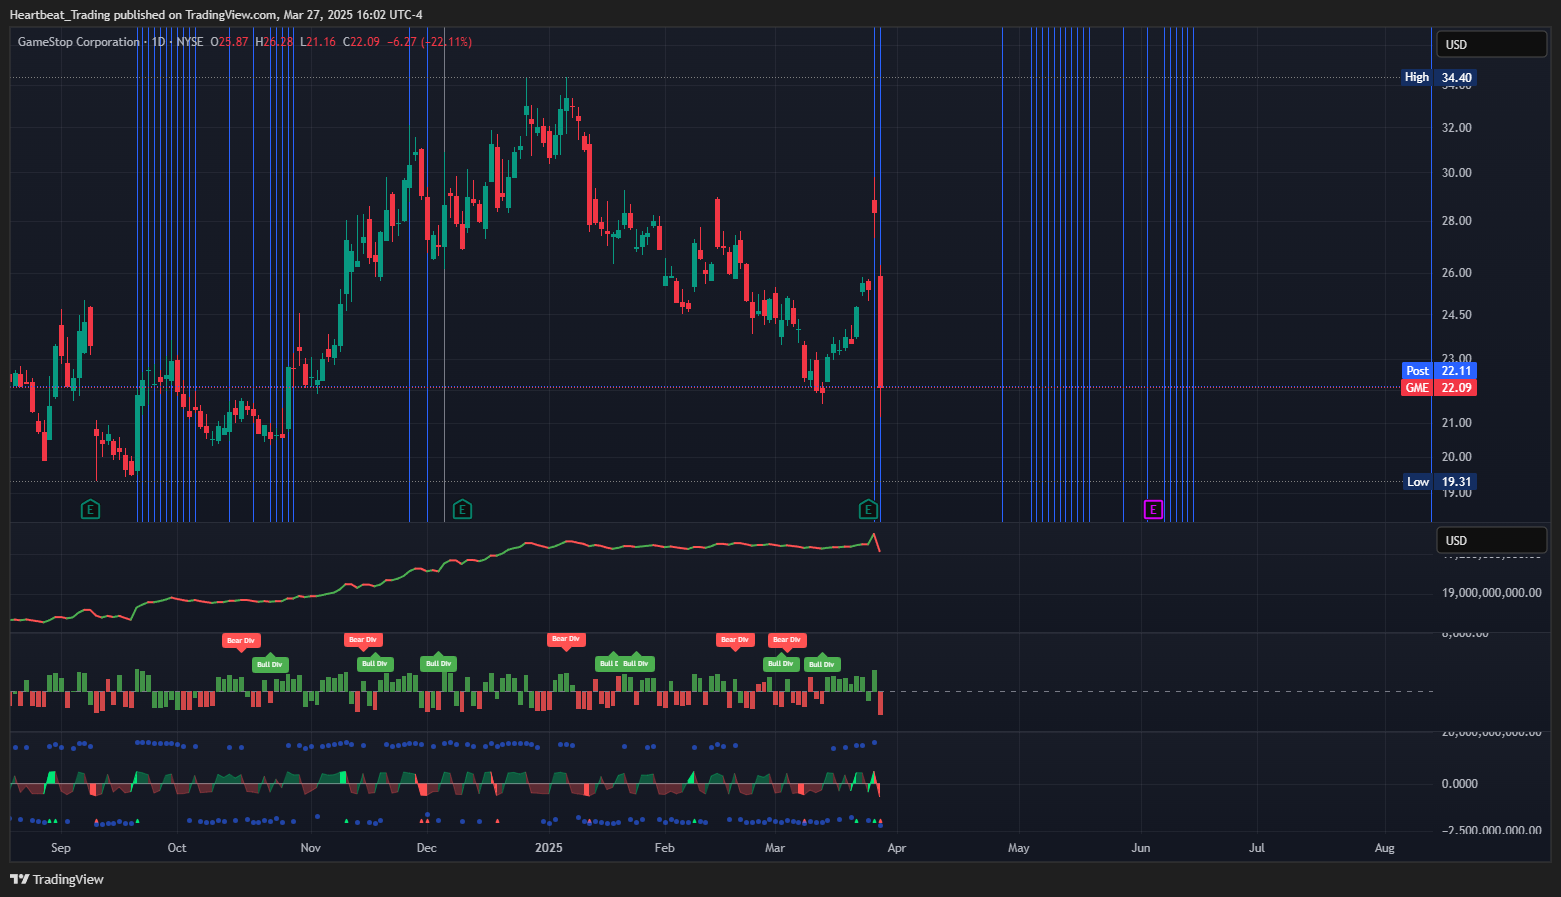Click the green earnings E icon in late March
This screenshot has width=1561, height=897.
click(868, 510)
